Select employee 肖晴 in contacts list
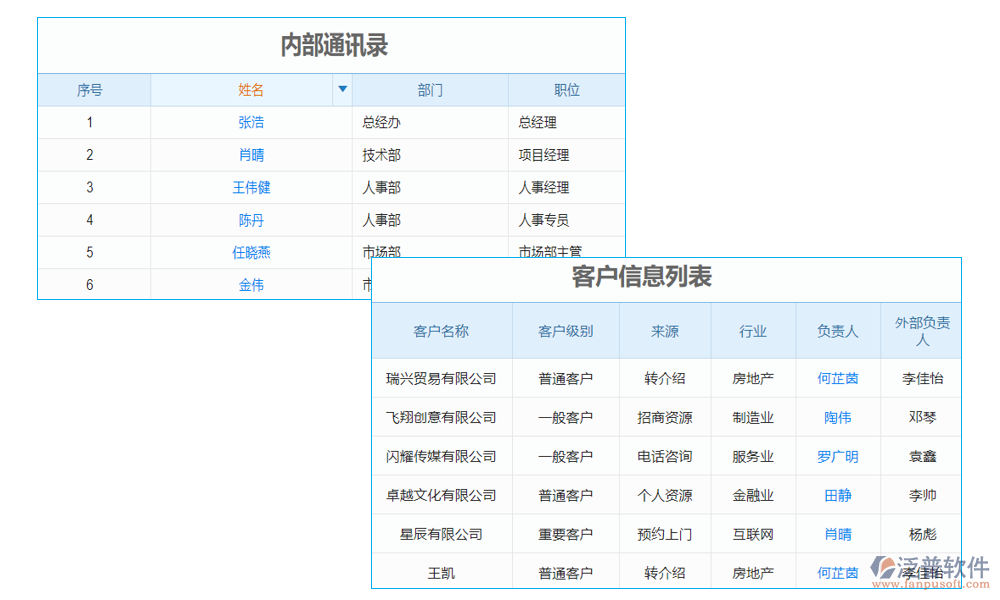 tap(251, 155)
